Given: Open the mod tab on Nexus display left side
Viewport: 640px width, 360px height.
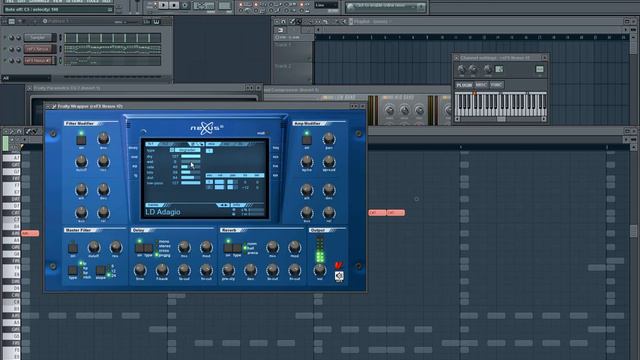Looking at the screenshot, I should tap(134, 157).
